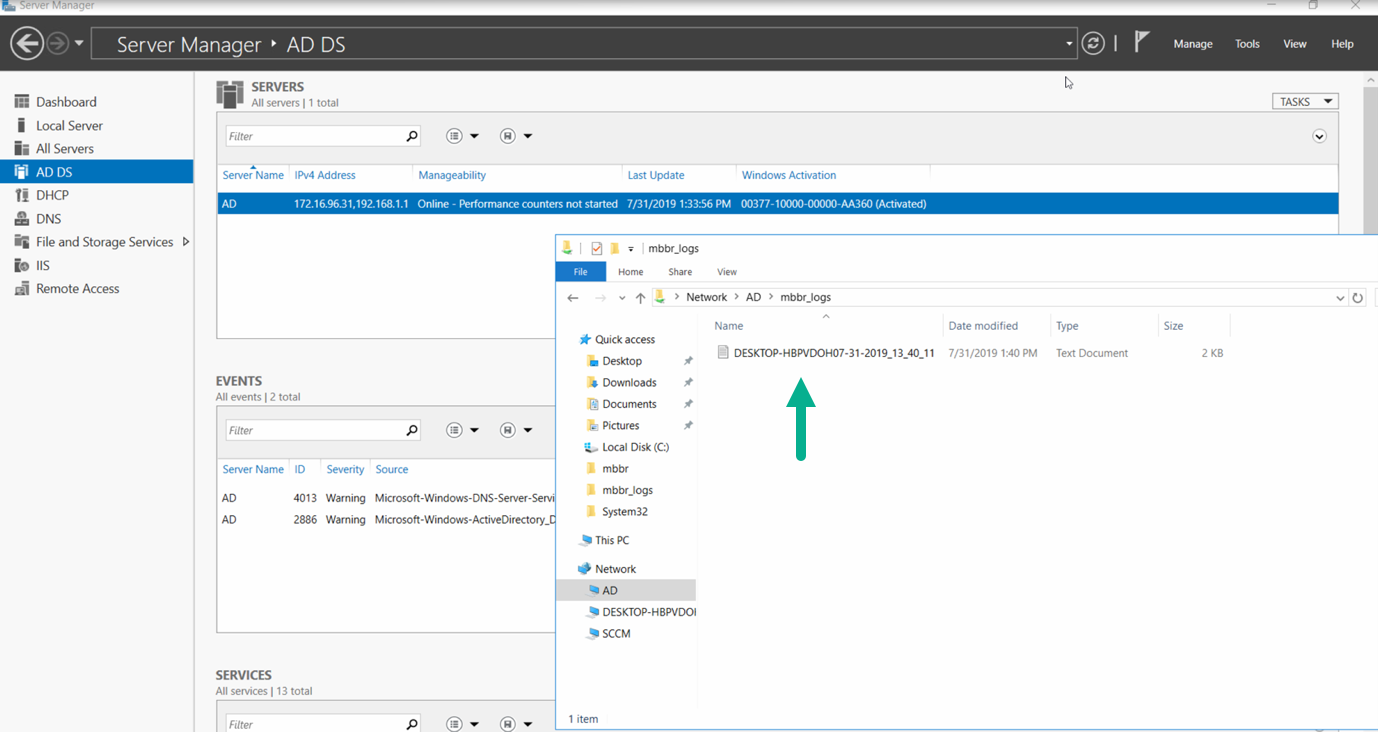
Task: Focus the Services filter input
Action: (x=314, y=724)
